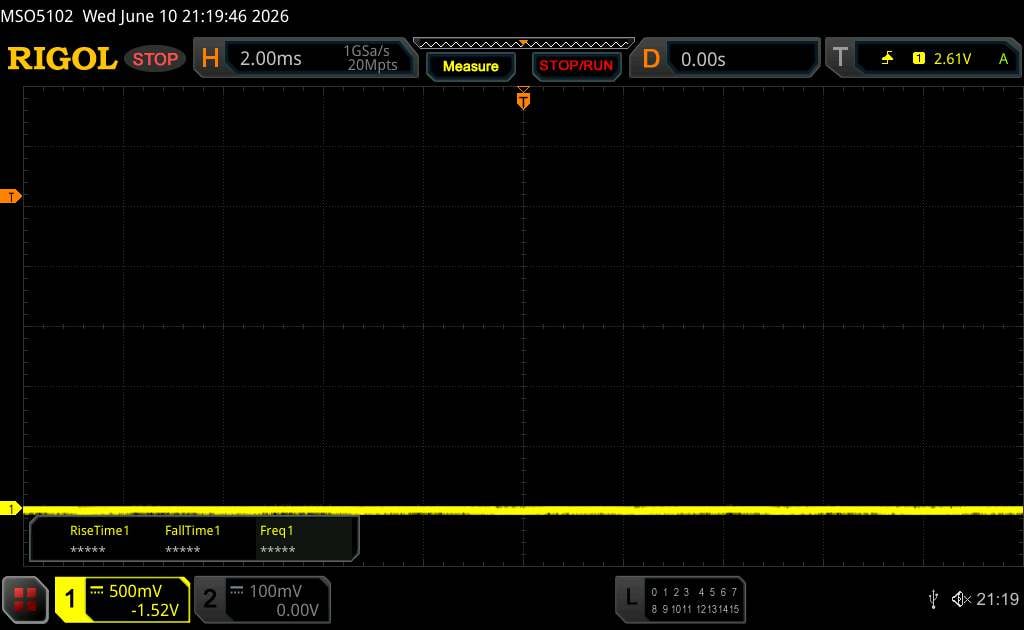Tap the STOP/RUN button
Viewport: 1024px width, 630px height.
tap(576, 66)
